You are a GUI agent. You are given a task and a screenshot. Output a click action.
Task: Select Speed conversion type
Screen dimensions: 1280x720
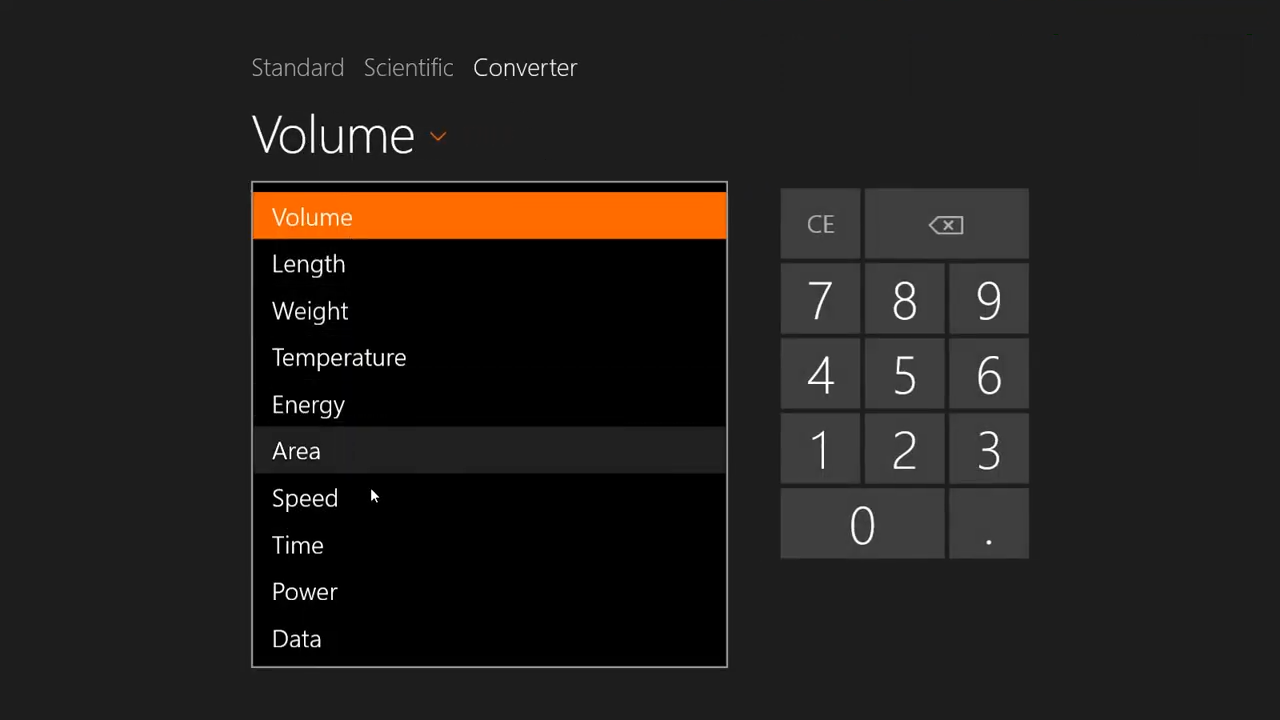(305, 498)
